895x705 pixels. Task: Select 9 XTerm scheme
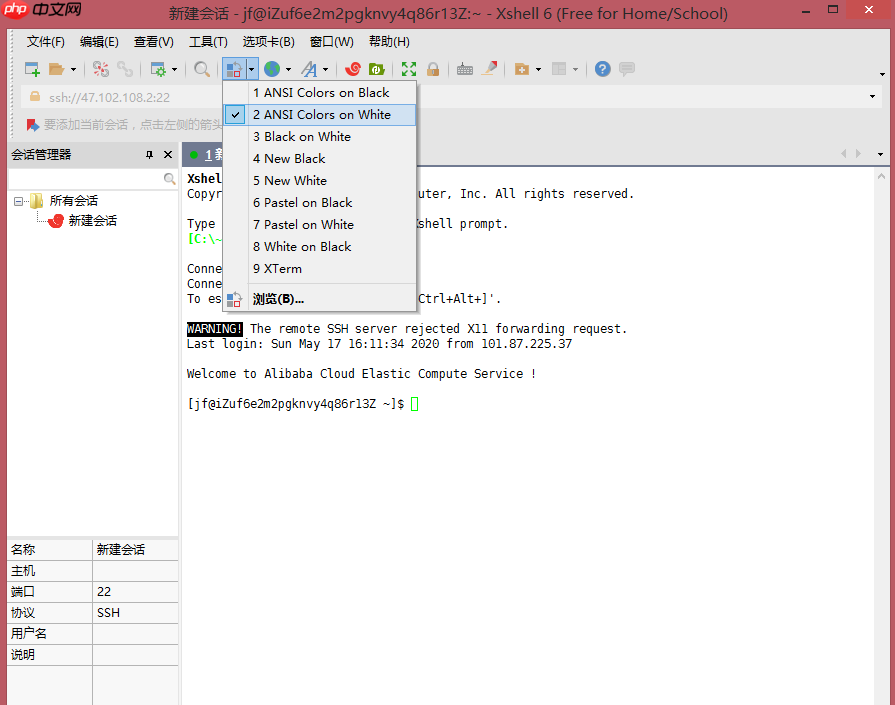pyautogui.click(x=320, y=269)
